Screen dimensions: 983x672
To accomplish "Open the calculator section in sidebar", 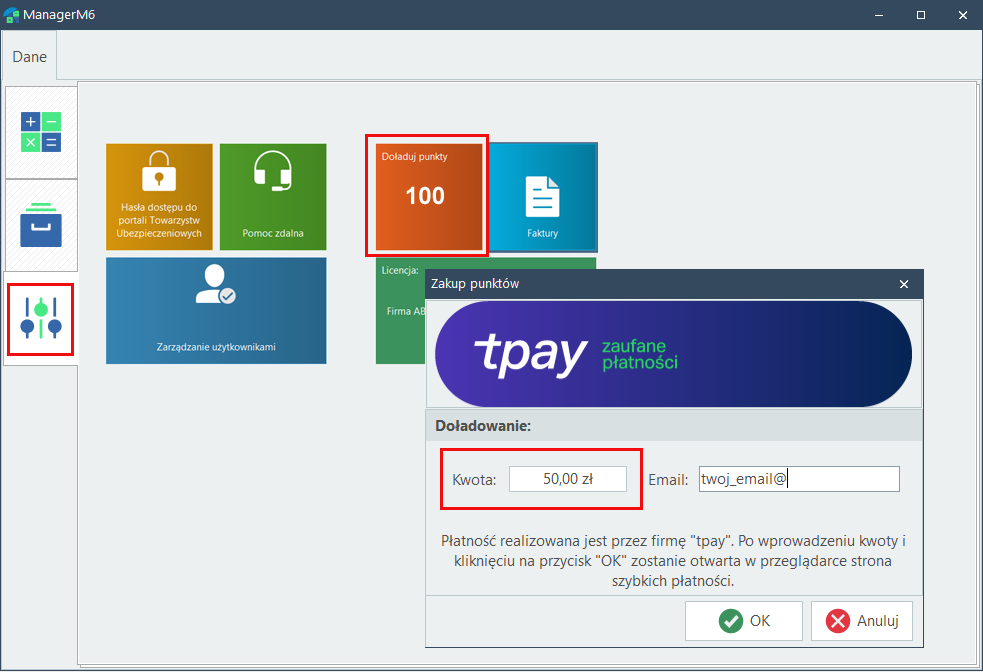I will [x=41, y=132].
